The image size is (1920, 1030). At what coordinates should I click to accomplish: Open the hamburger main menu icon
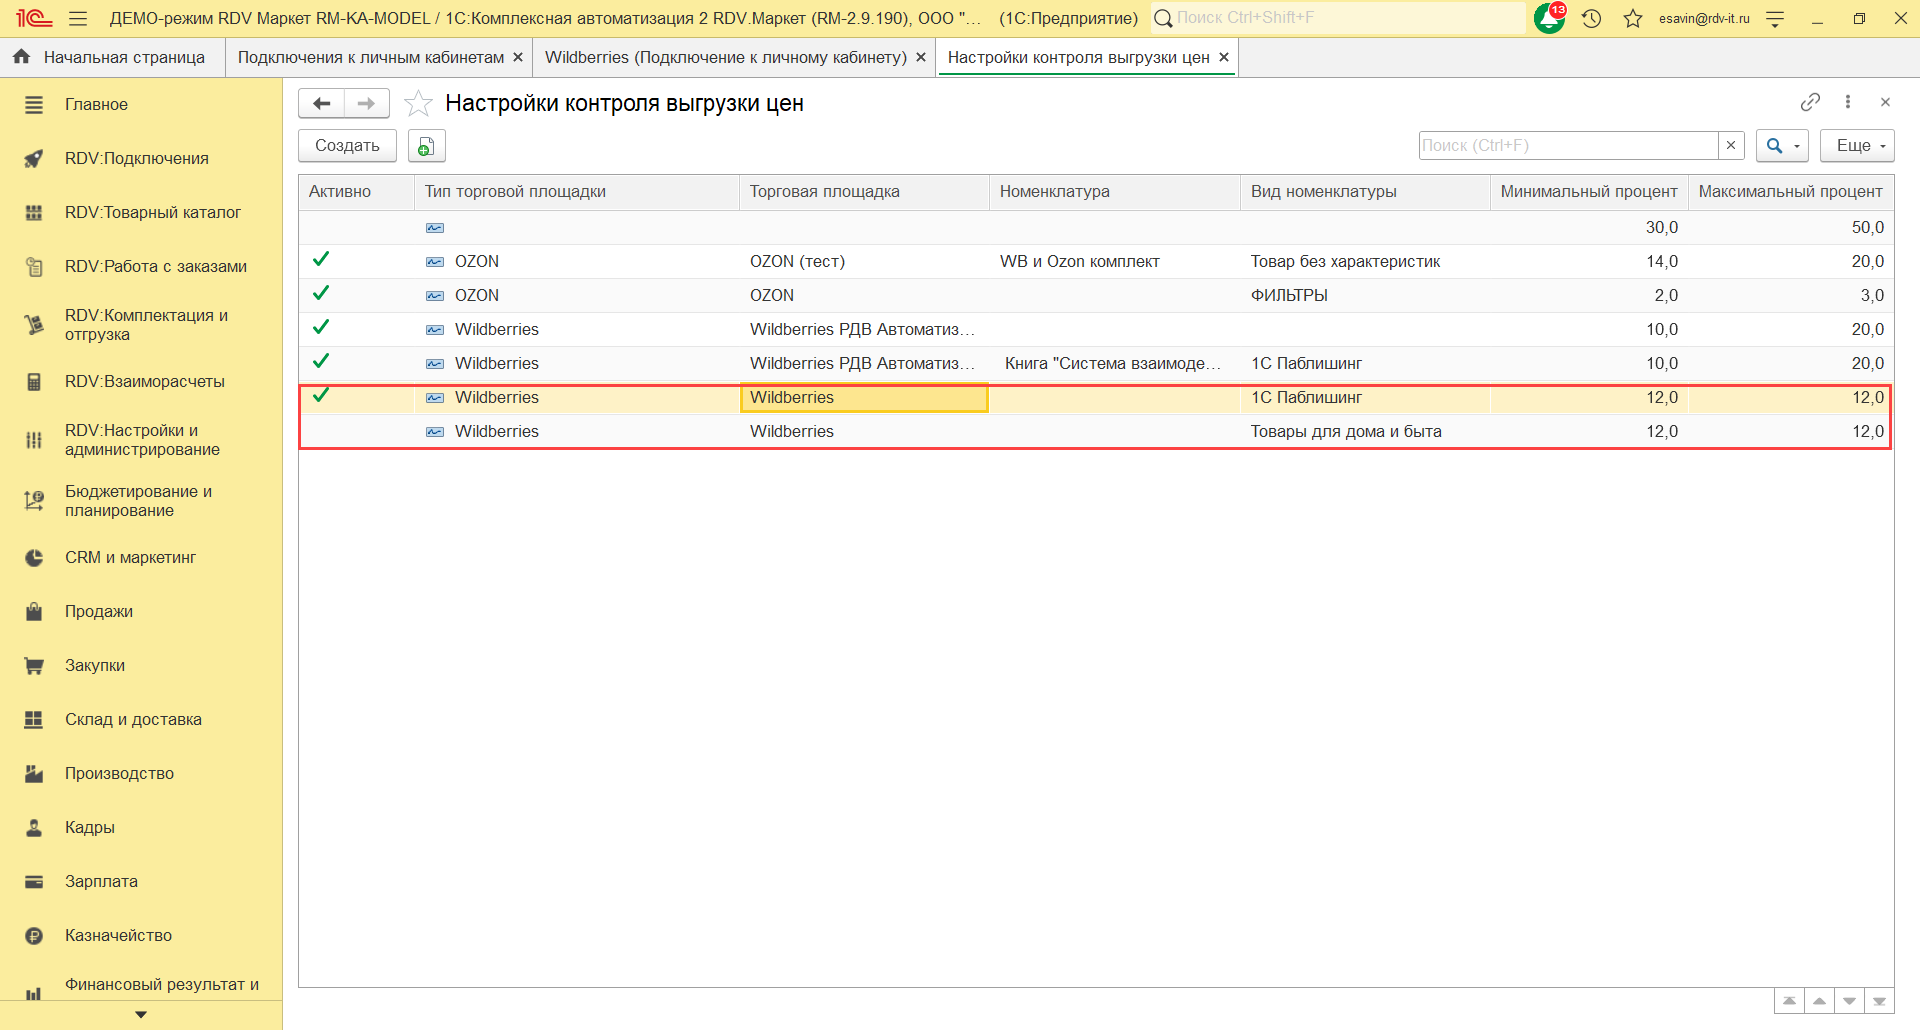point(78,18)
